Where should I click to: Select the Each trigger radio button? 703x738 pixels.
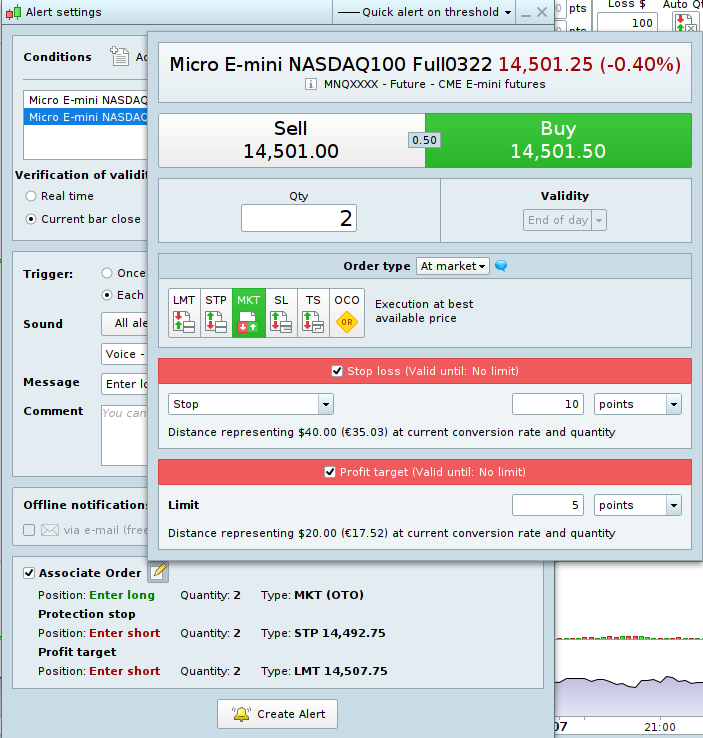(107, 295)
